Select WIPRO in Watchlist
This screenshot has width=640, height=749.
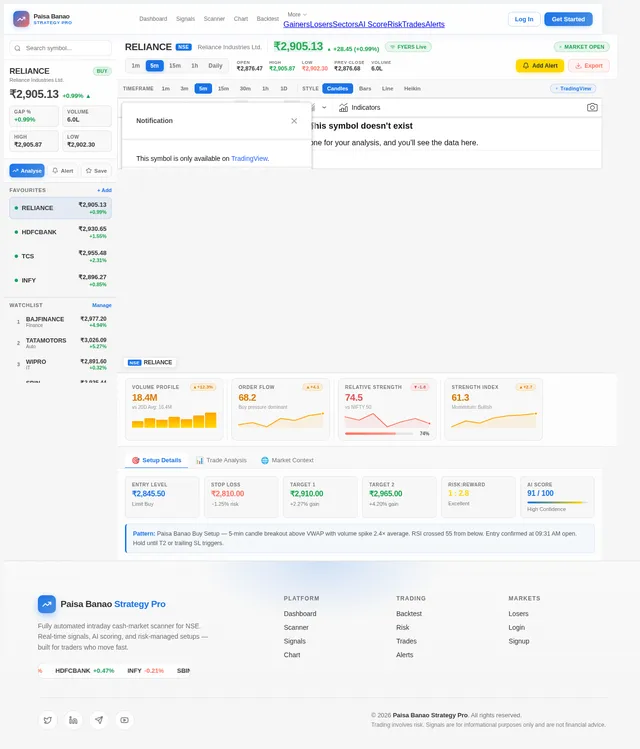click(x=61, y=364)
